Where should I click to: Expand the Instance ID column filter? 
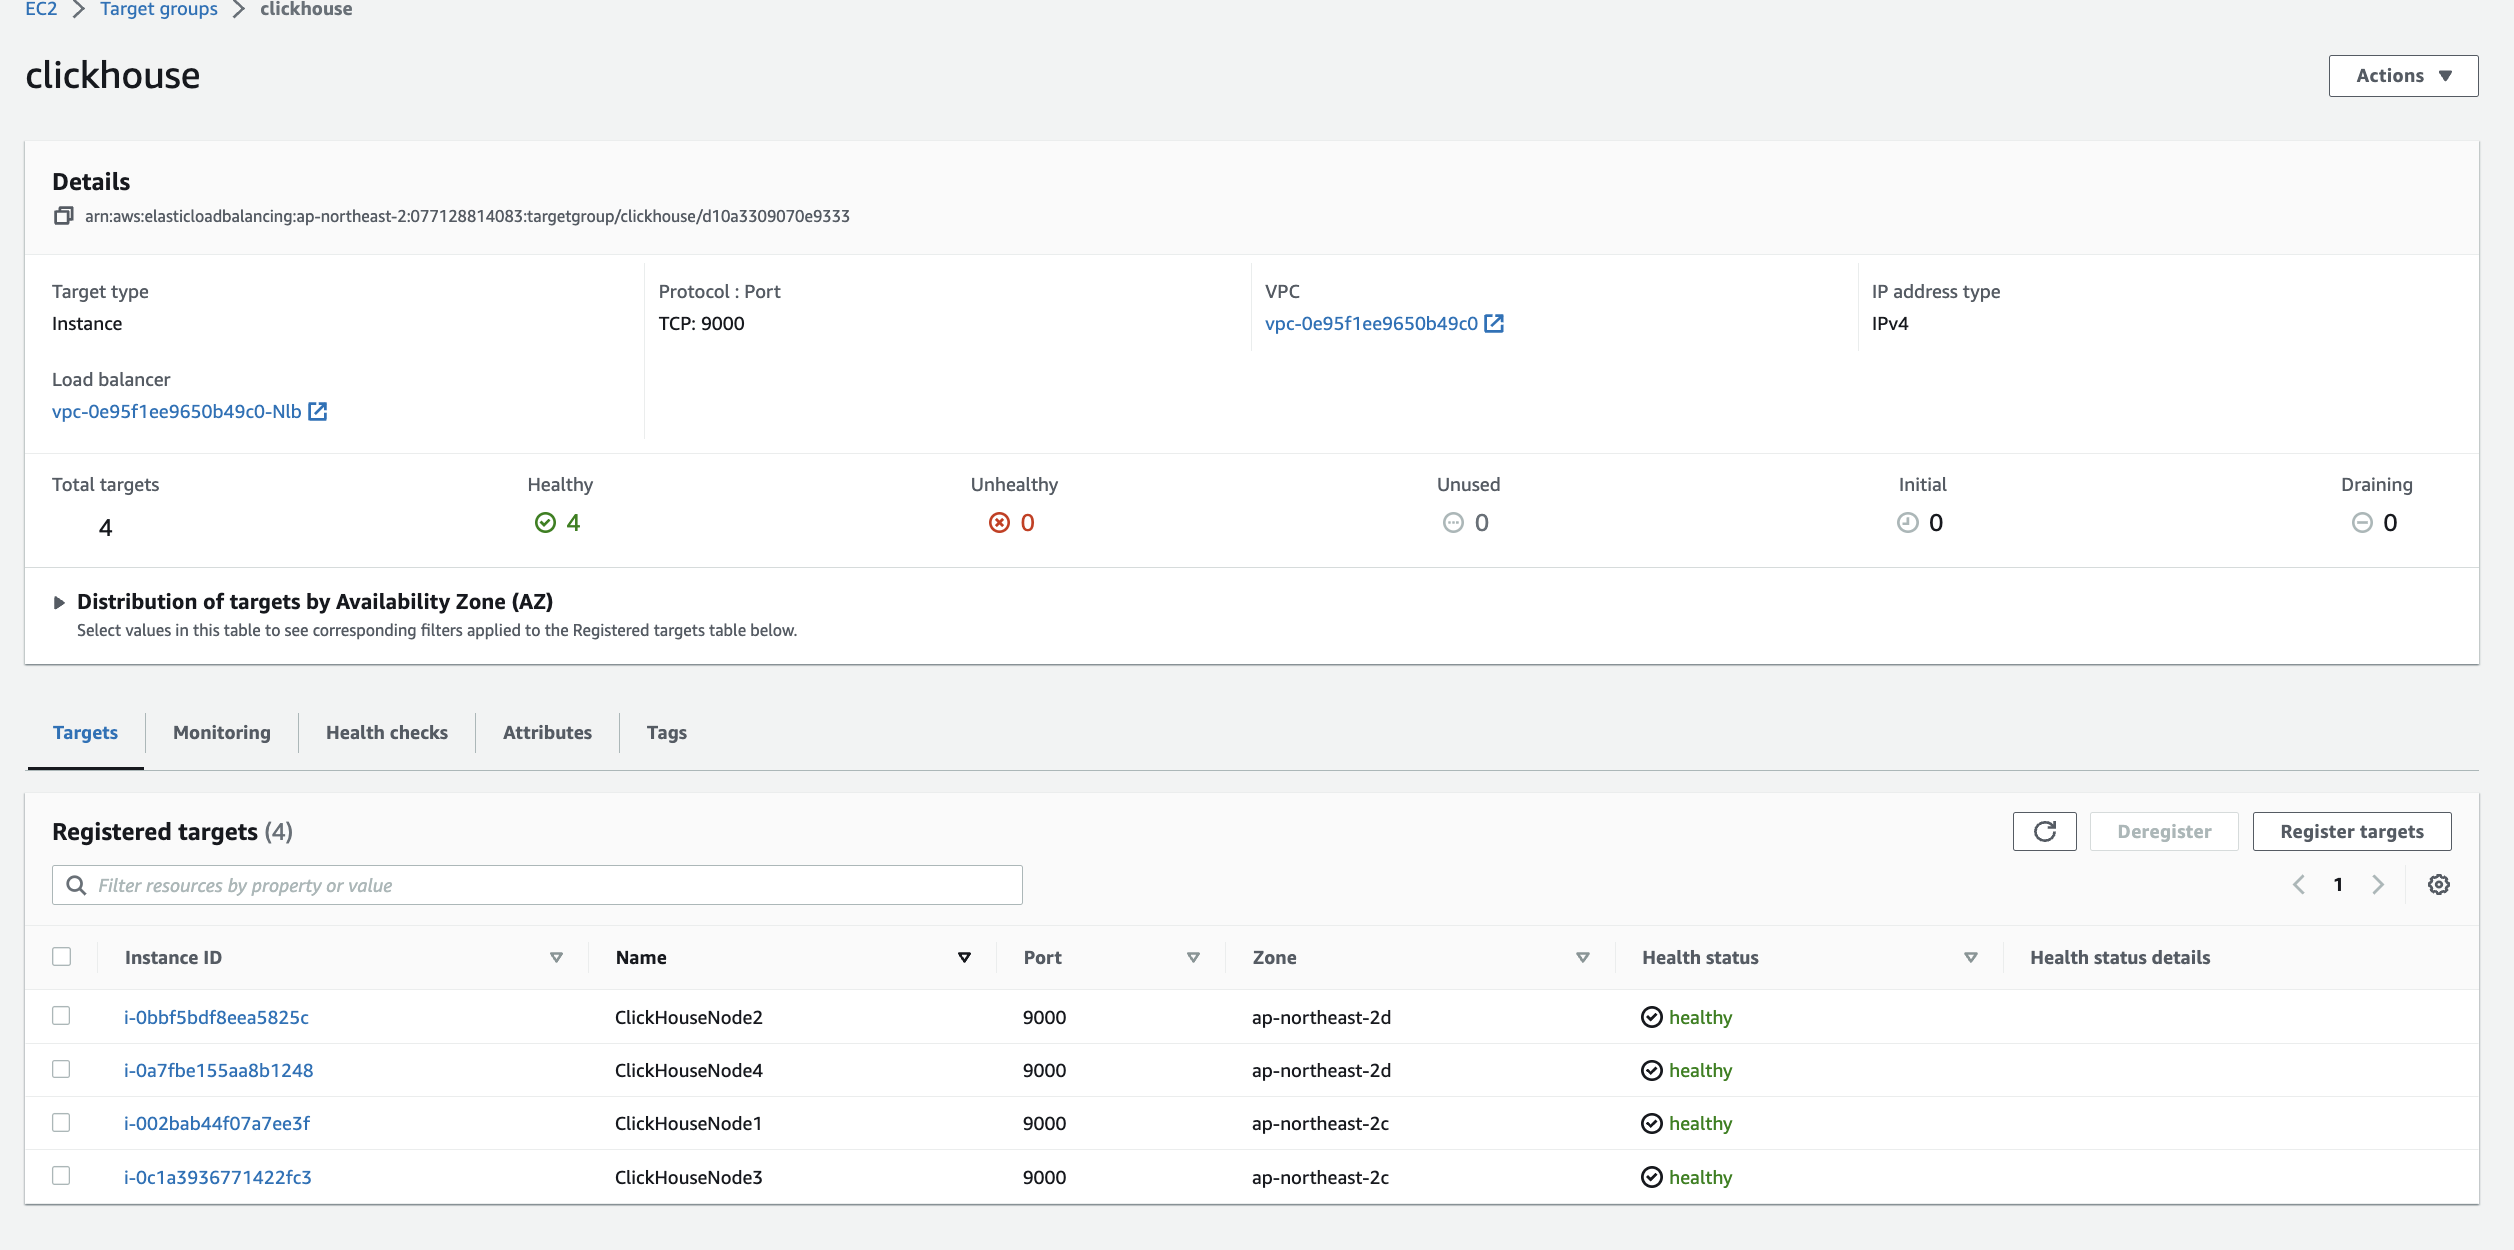pyautogui.click(x=556, y=957)
